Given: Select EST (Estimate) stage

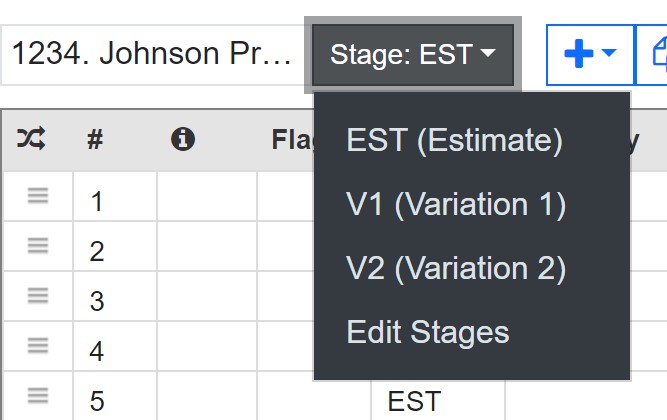Looking at the screenshot, I should [x=454, y=140].
